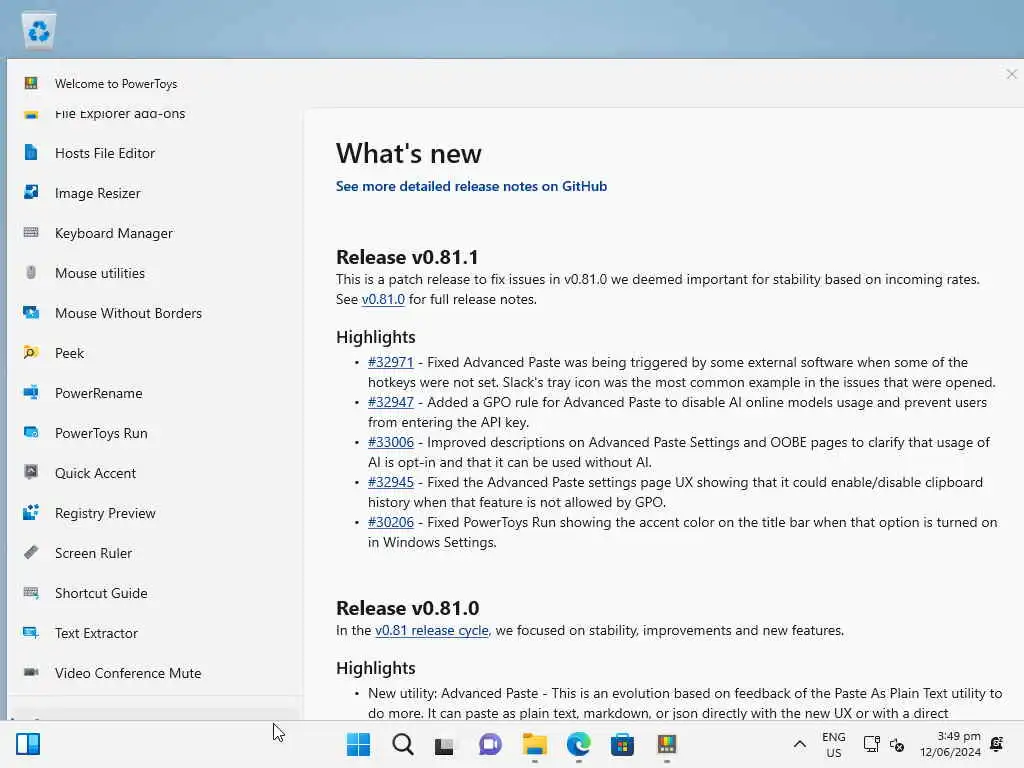The height and width of the screenshot is (768, 1024).
Task: Open the clock showing 3:49 pm
Action: click(x=950, y=744)
